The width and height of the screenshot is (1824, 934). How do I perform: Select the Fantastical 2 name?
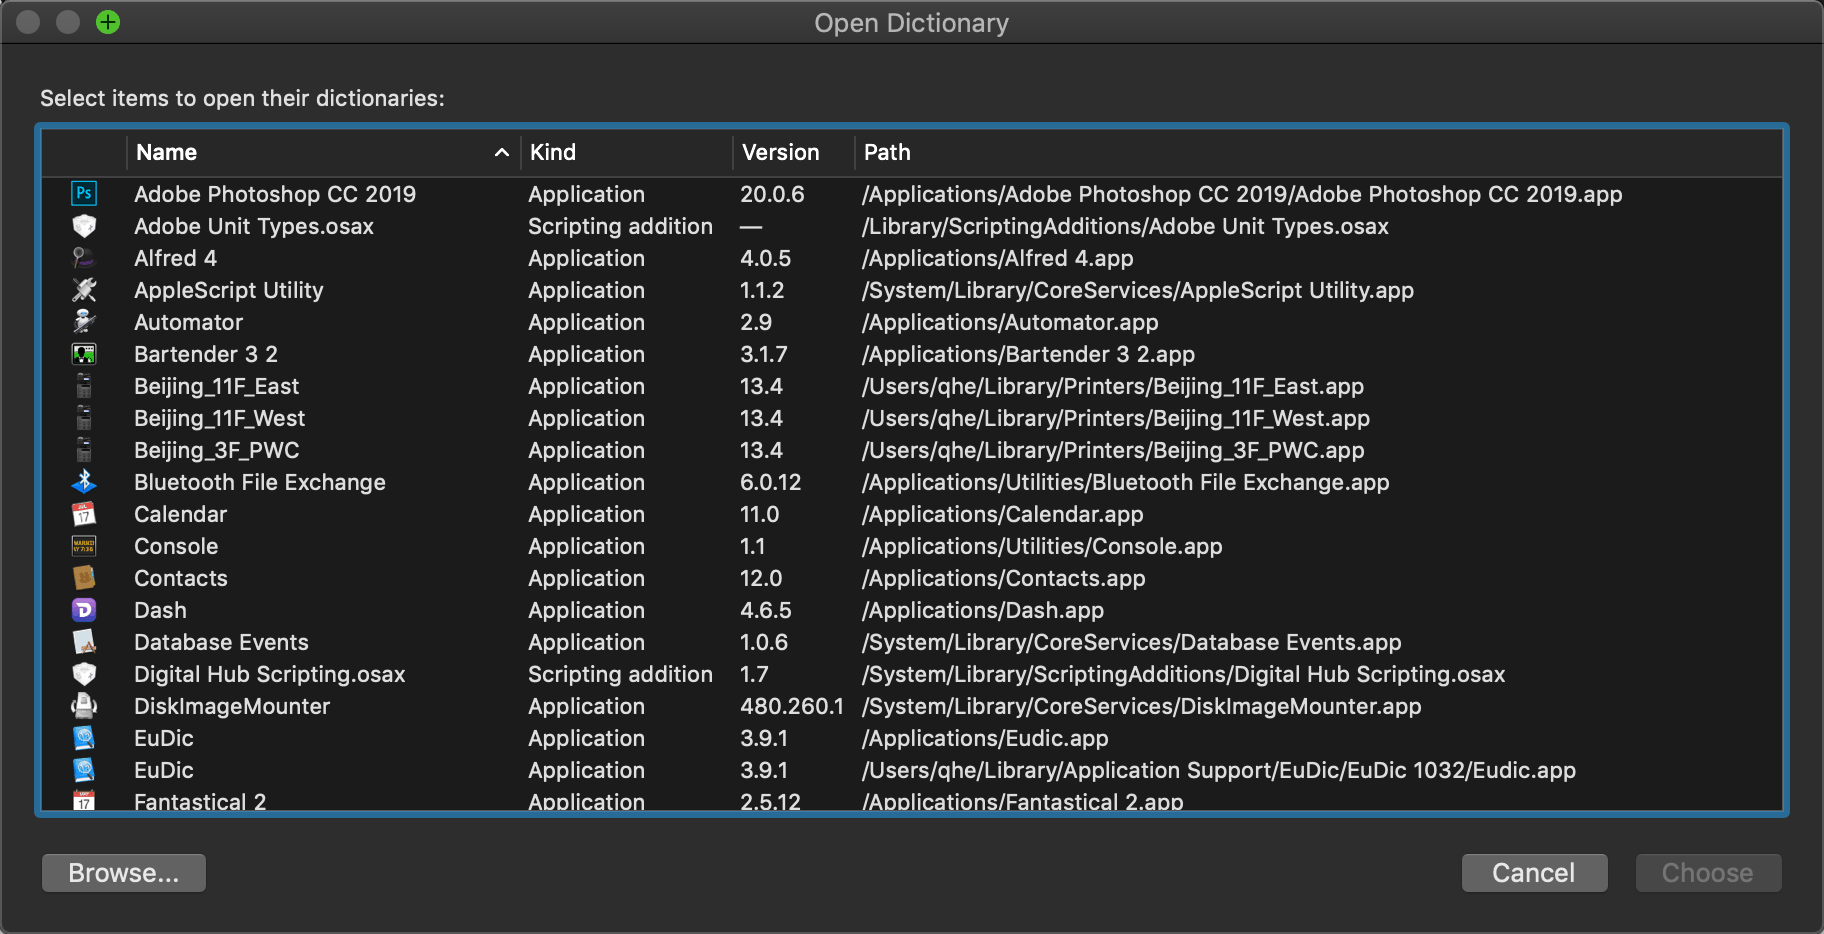(x=200, y=801)
